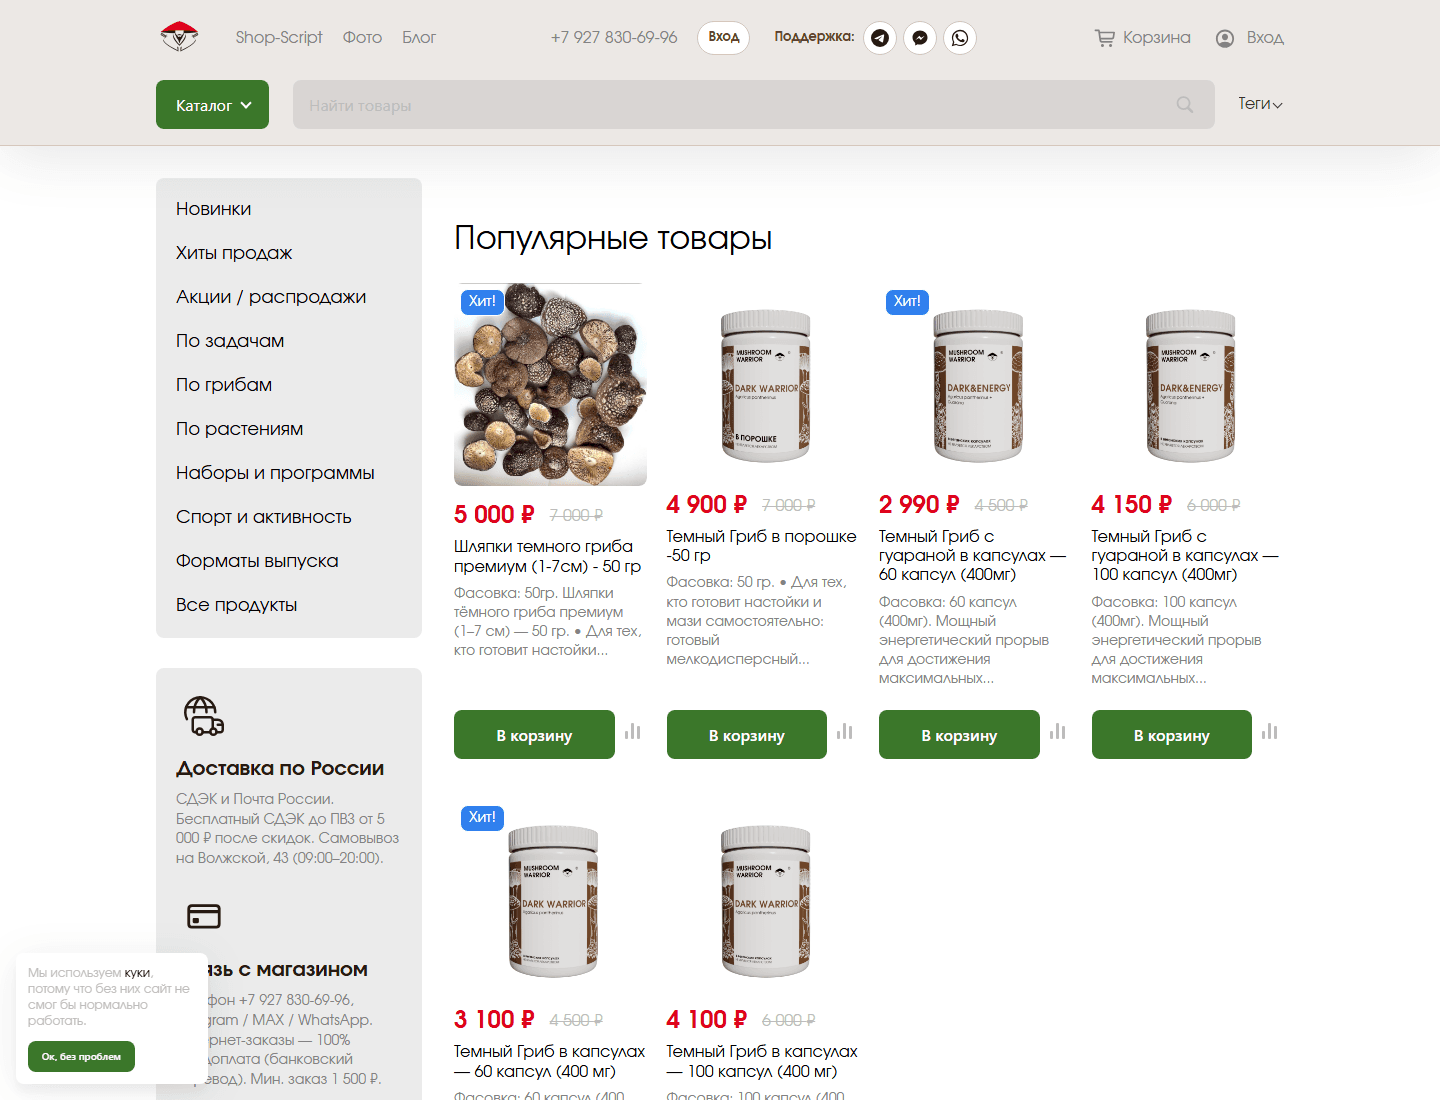Open Messenger support chat icon
Viewport: 1440px width, 1100px height.
pyautogui.click(x=920, y=38)
